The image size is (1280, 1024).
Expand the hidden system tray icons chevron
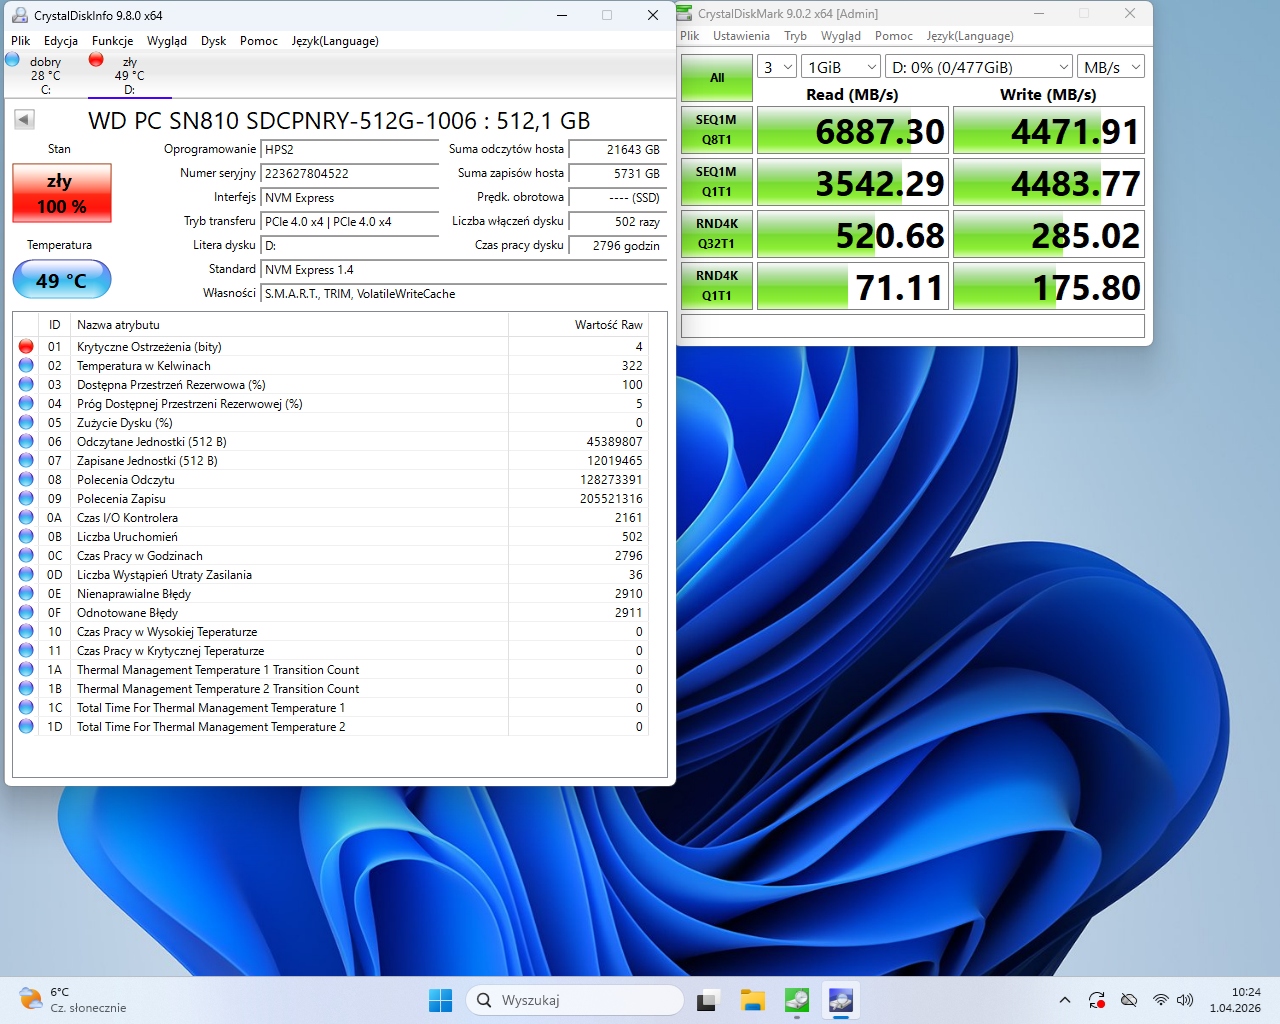coord(1065,1000)
